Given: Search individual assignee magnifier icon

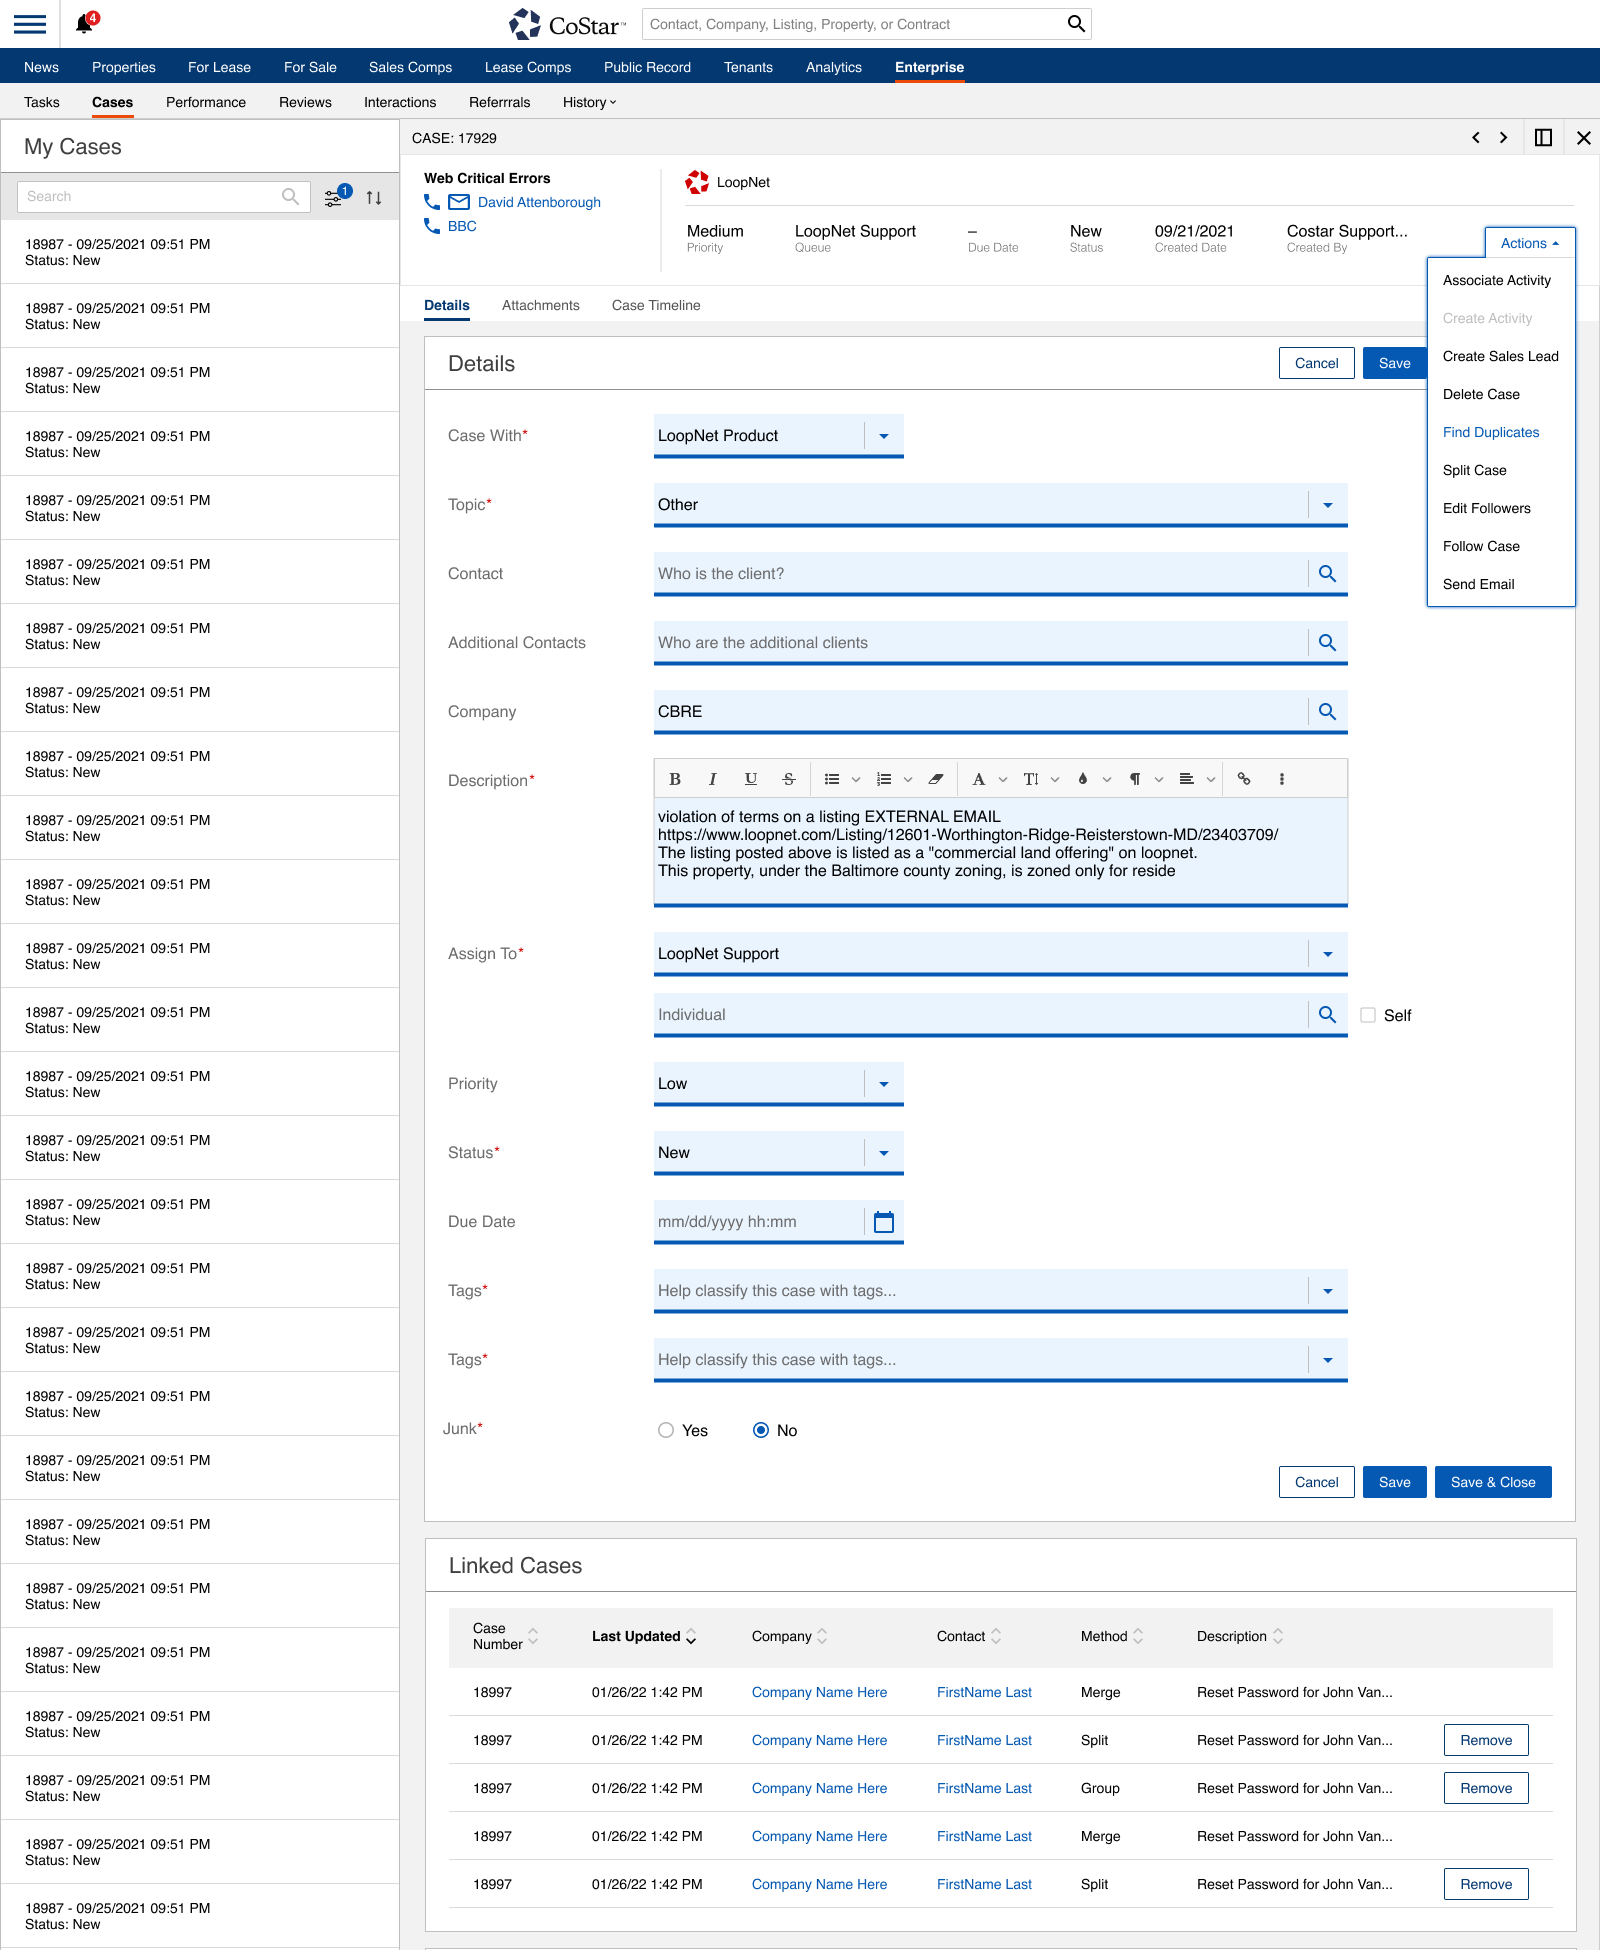Looking at the screenshot, I should coord(1327,1015).
